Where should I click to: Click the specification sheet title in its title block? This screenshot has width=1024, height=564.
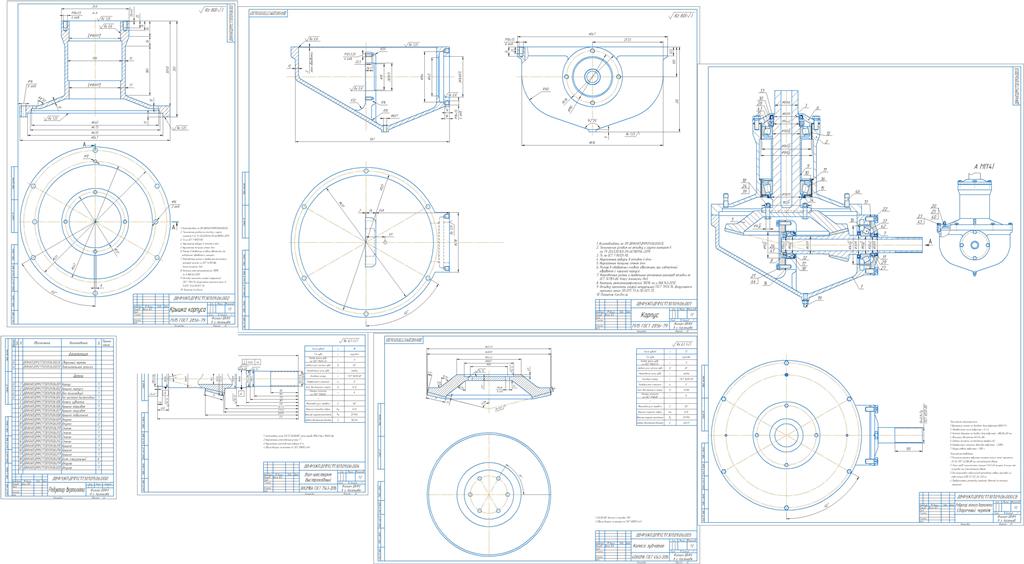click(x=67, y=491)
